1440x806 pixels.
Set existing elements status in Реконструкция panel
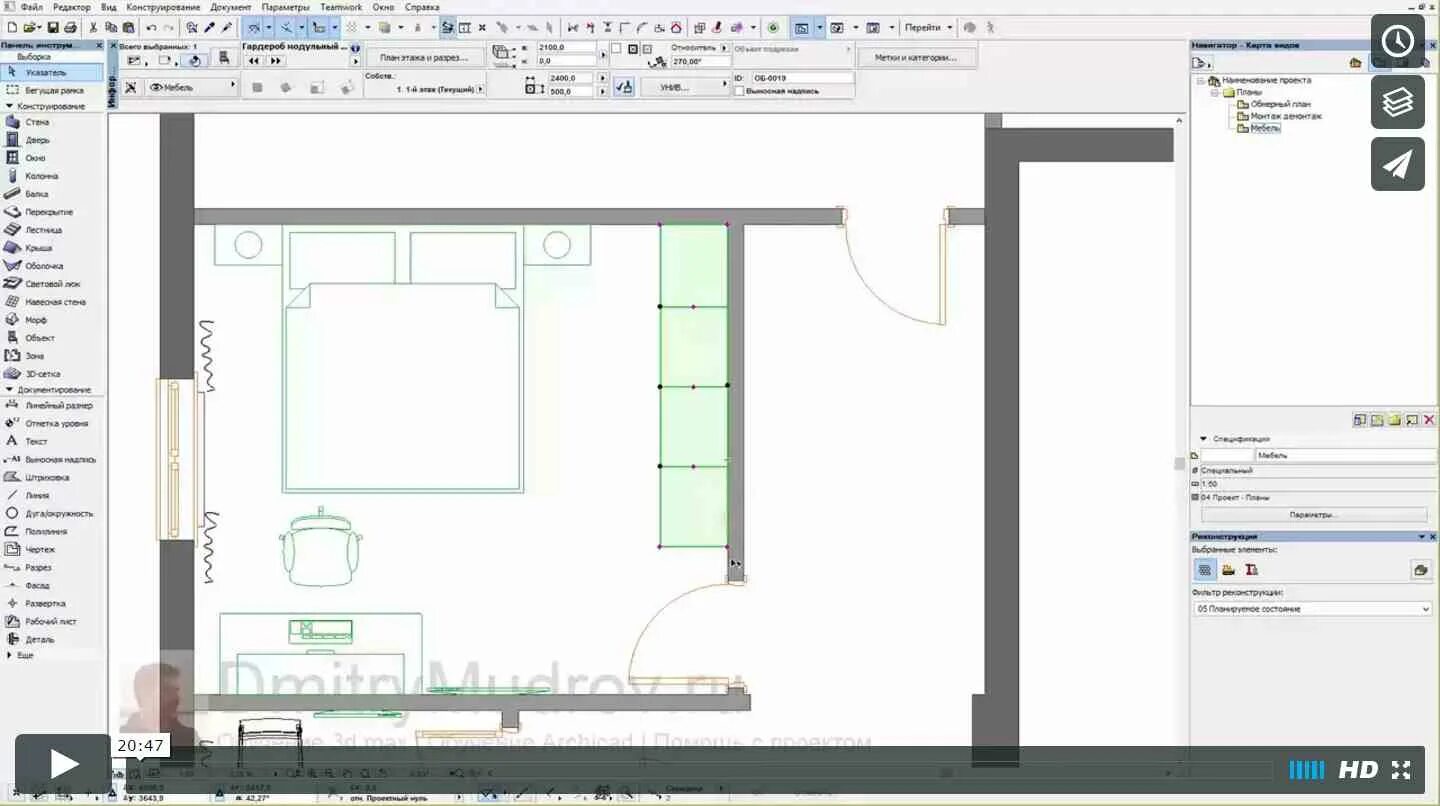pyautogui.click(x=1205, y=570)
